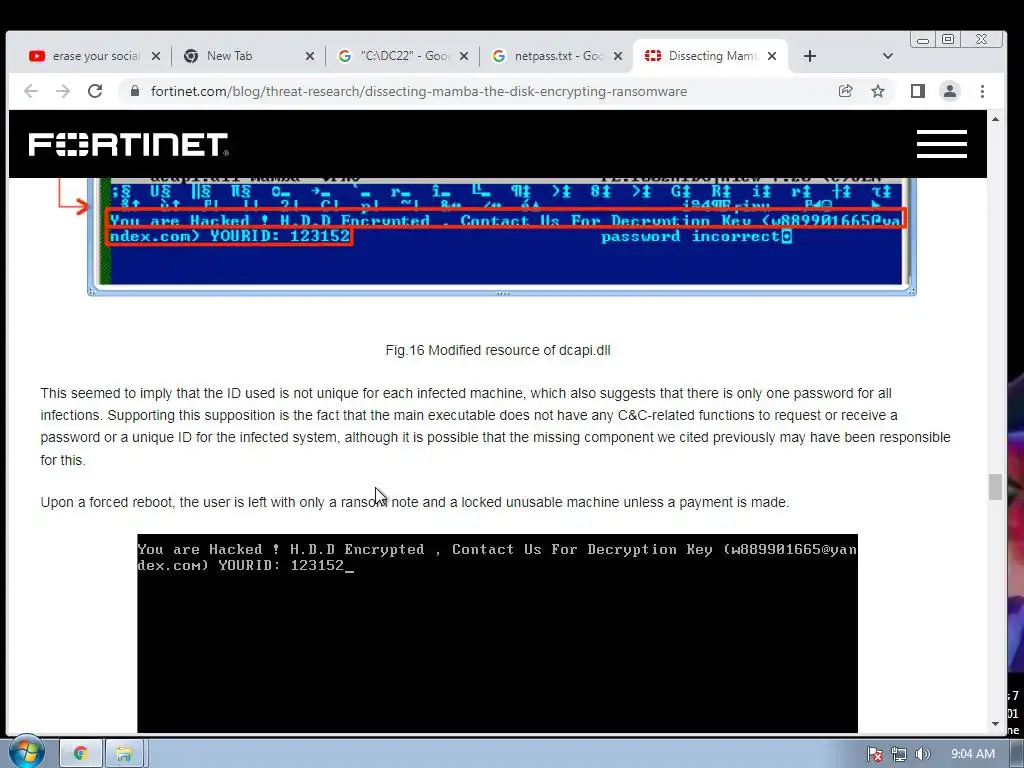This screenshot has width=1024, height=768.
Task: Click the 'Fig.16 Modified resource of dcapi.dll' caption
Action: [x=498, y=351]
